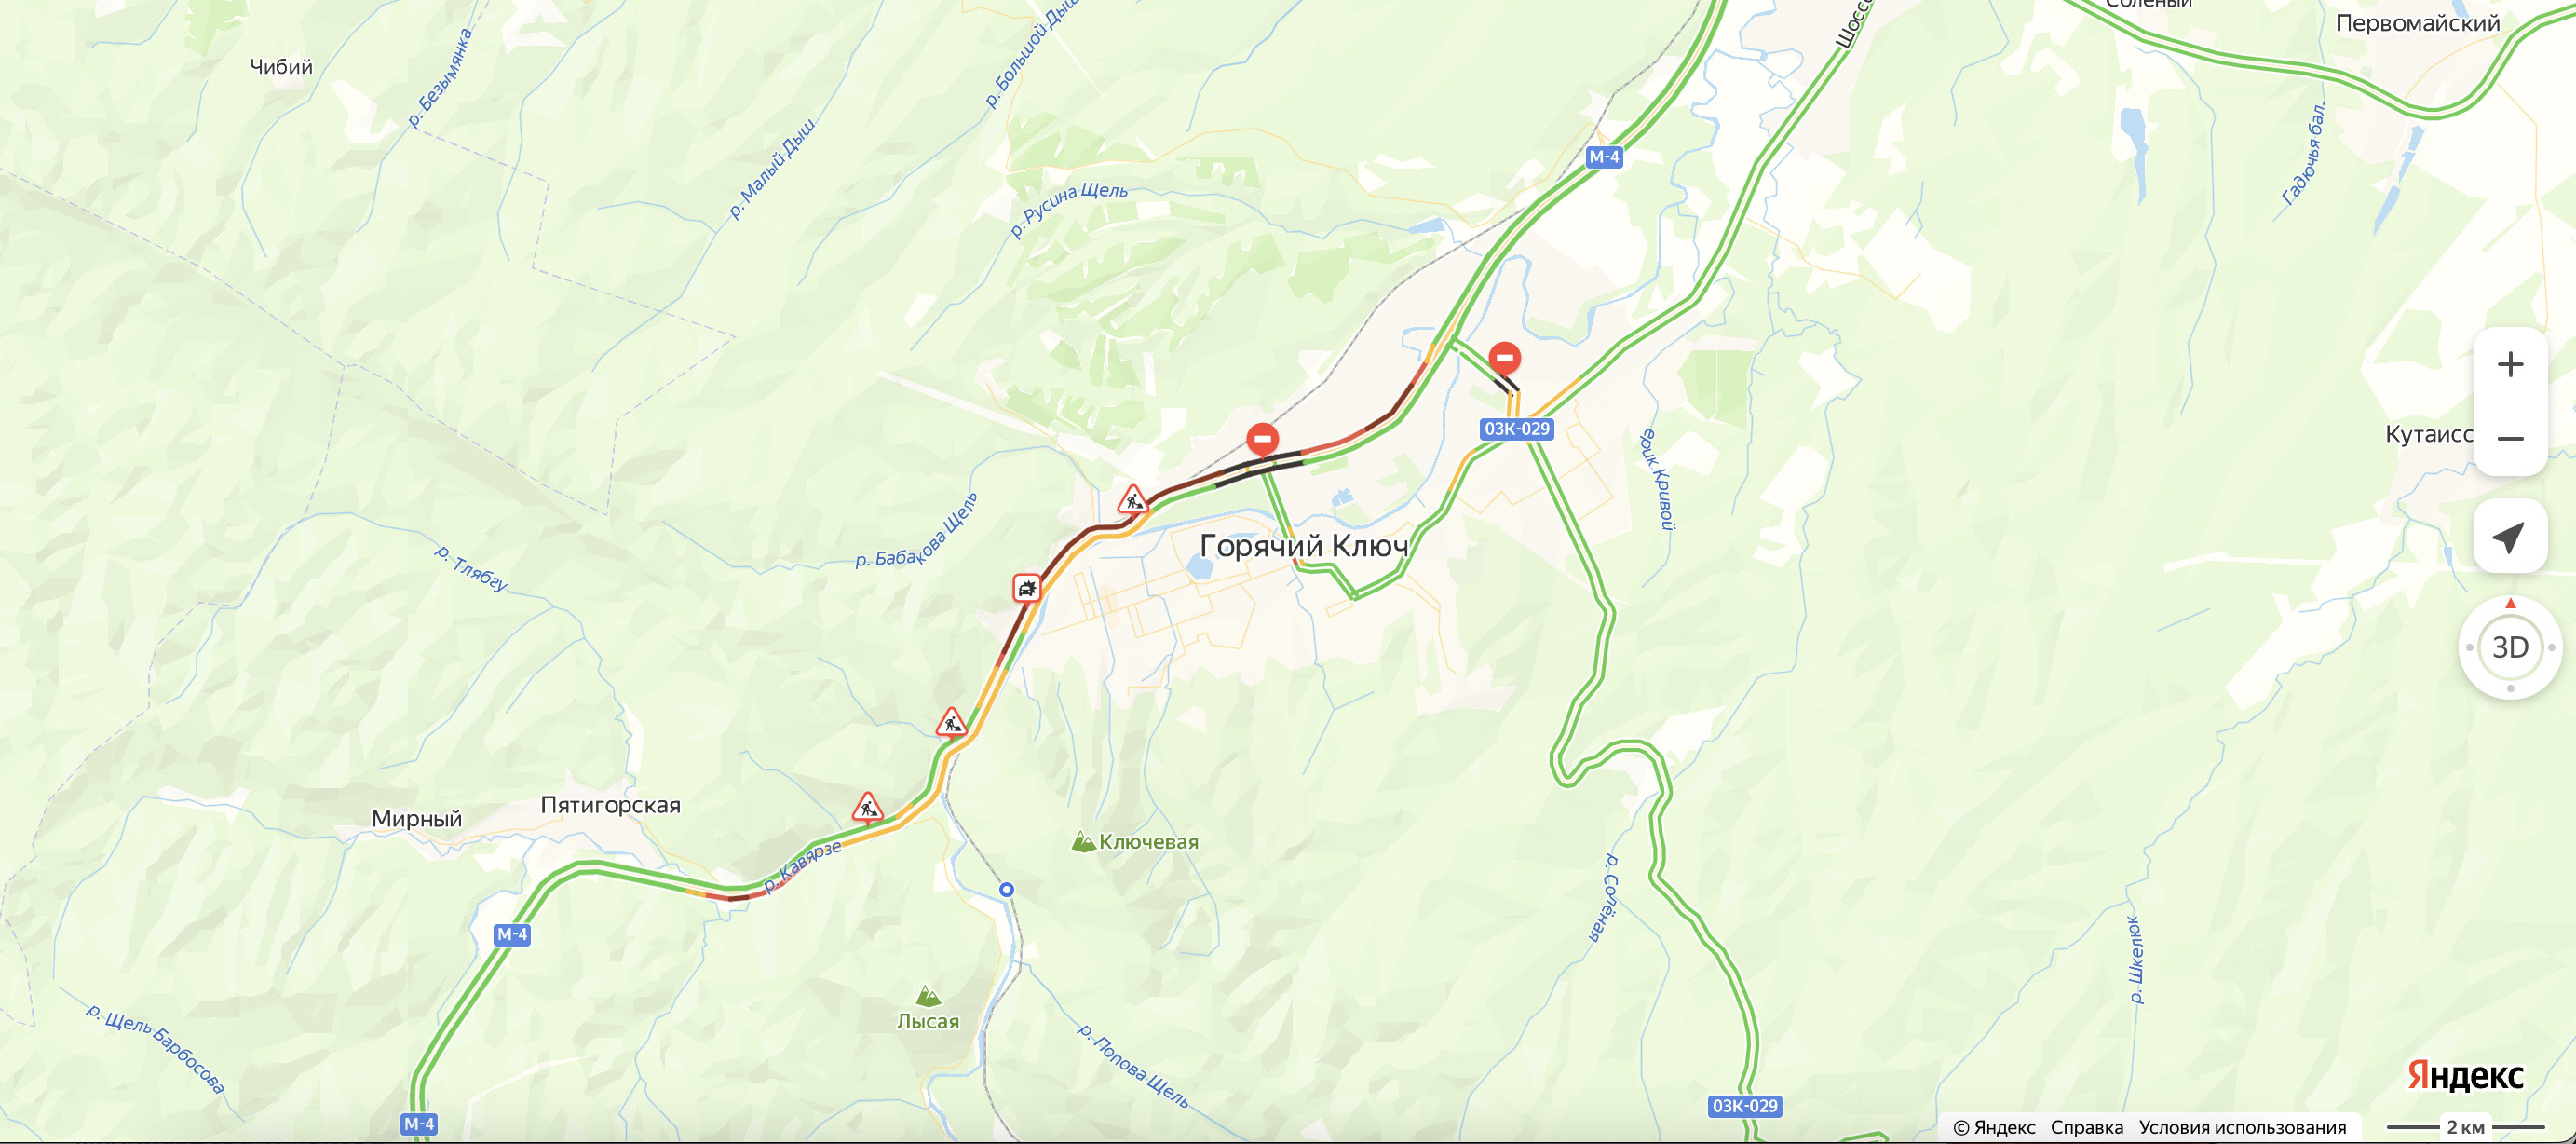This screenshot has height=1144, width=2576.
Task: Zoom in with the plus button
Action: click(2510, 365)
